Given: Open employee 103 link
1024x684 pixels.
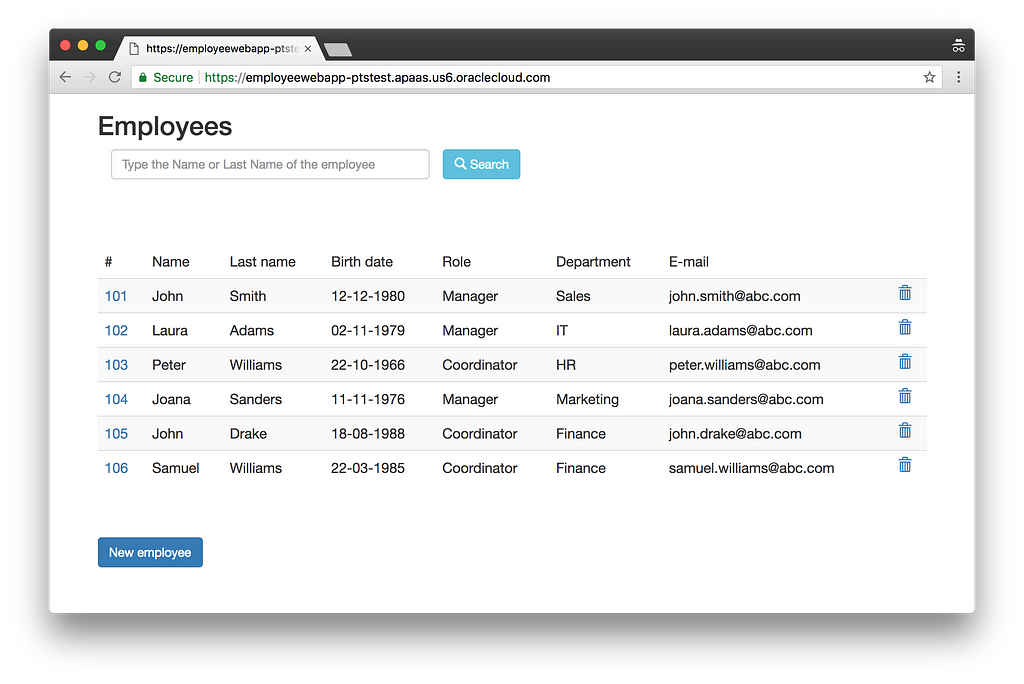Looking at the screenshot, I should pos(116,365).
